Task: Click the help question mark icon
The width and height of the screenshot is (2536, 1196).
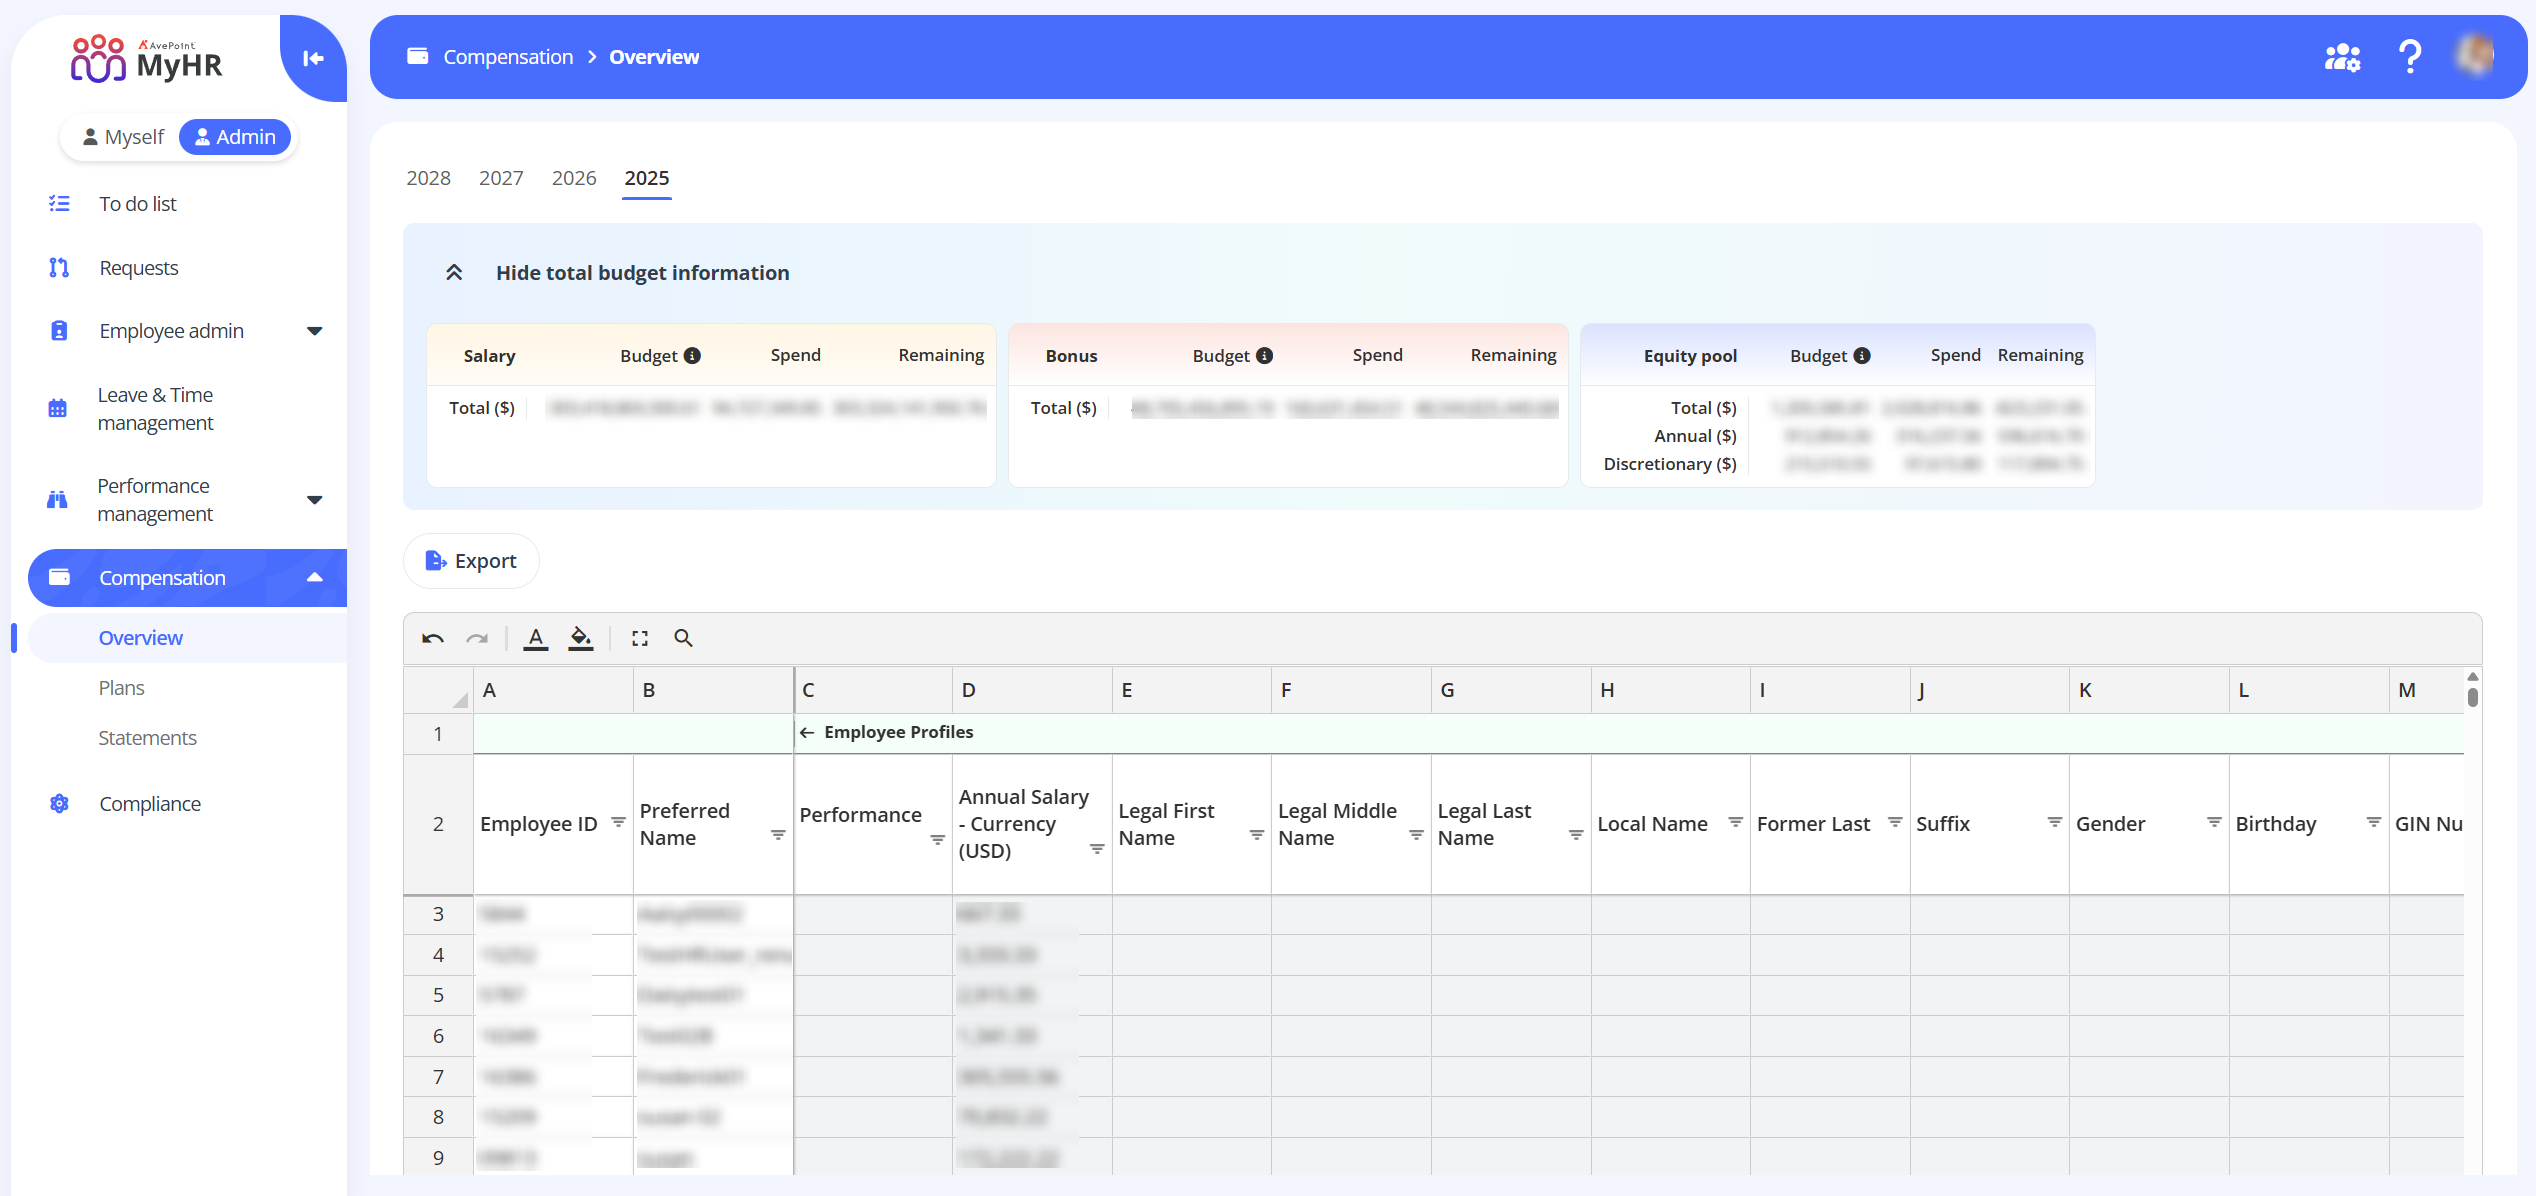Action: coord(2410,57)
